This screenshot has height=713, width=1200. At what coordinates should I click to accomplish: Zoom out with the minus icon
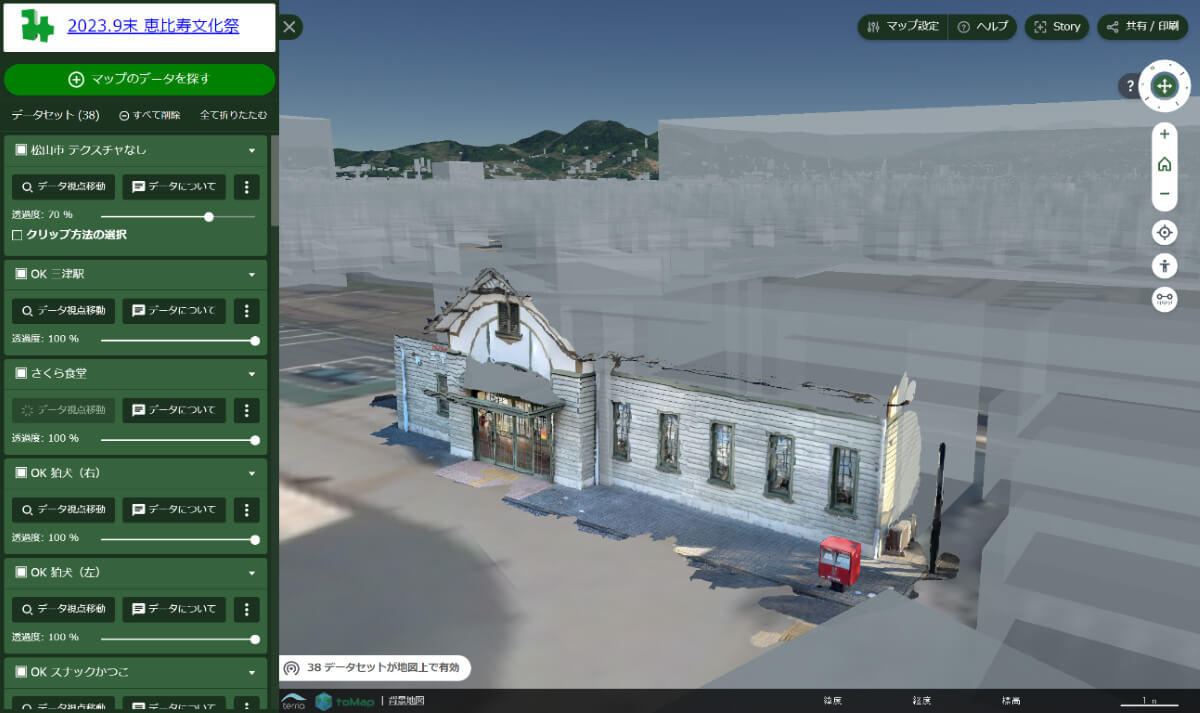(x=1164, y=194)
